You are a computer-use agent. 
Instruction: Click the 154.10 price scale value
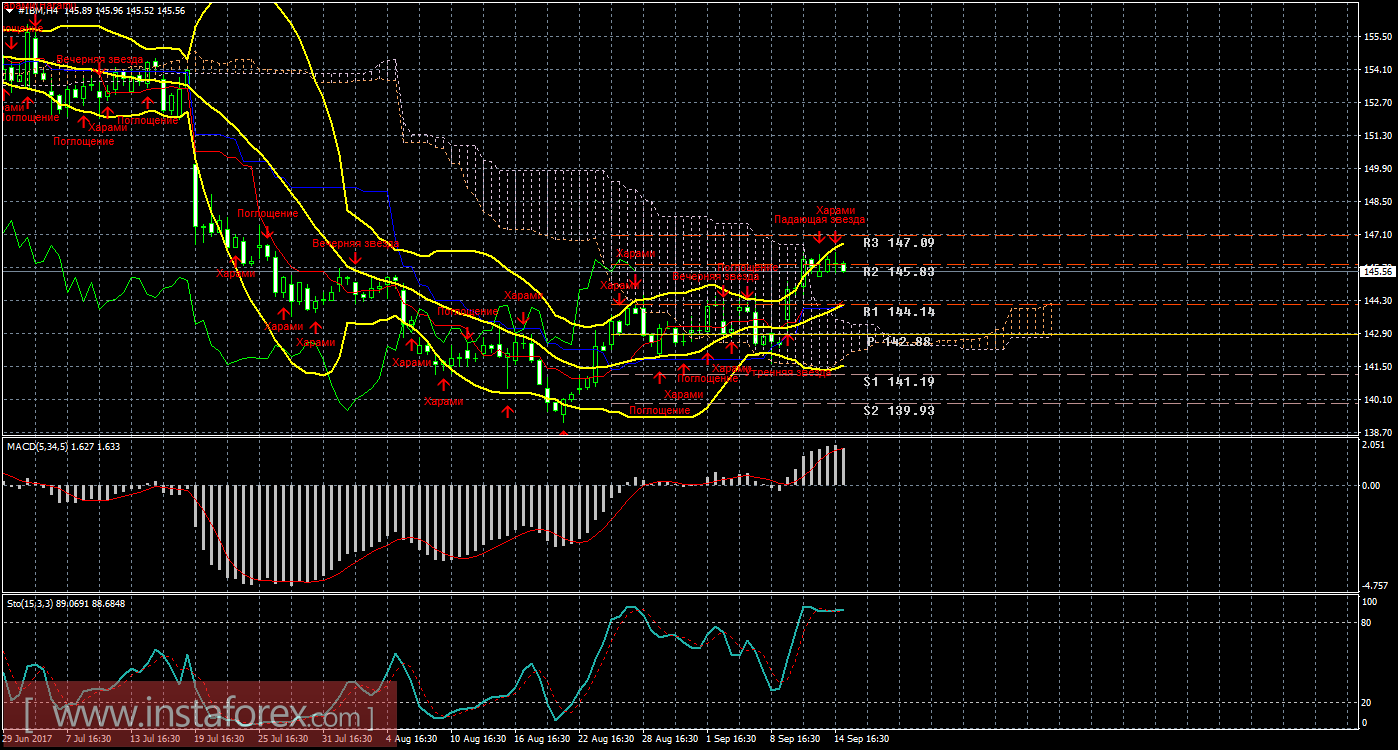1377,70
